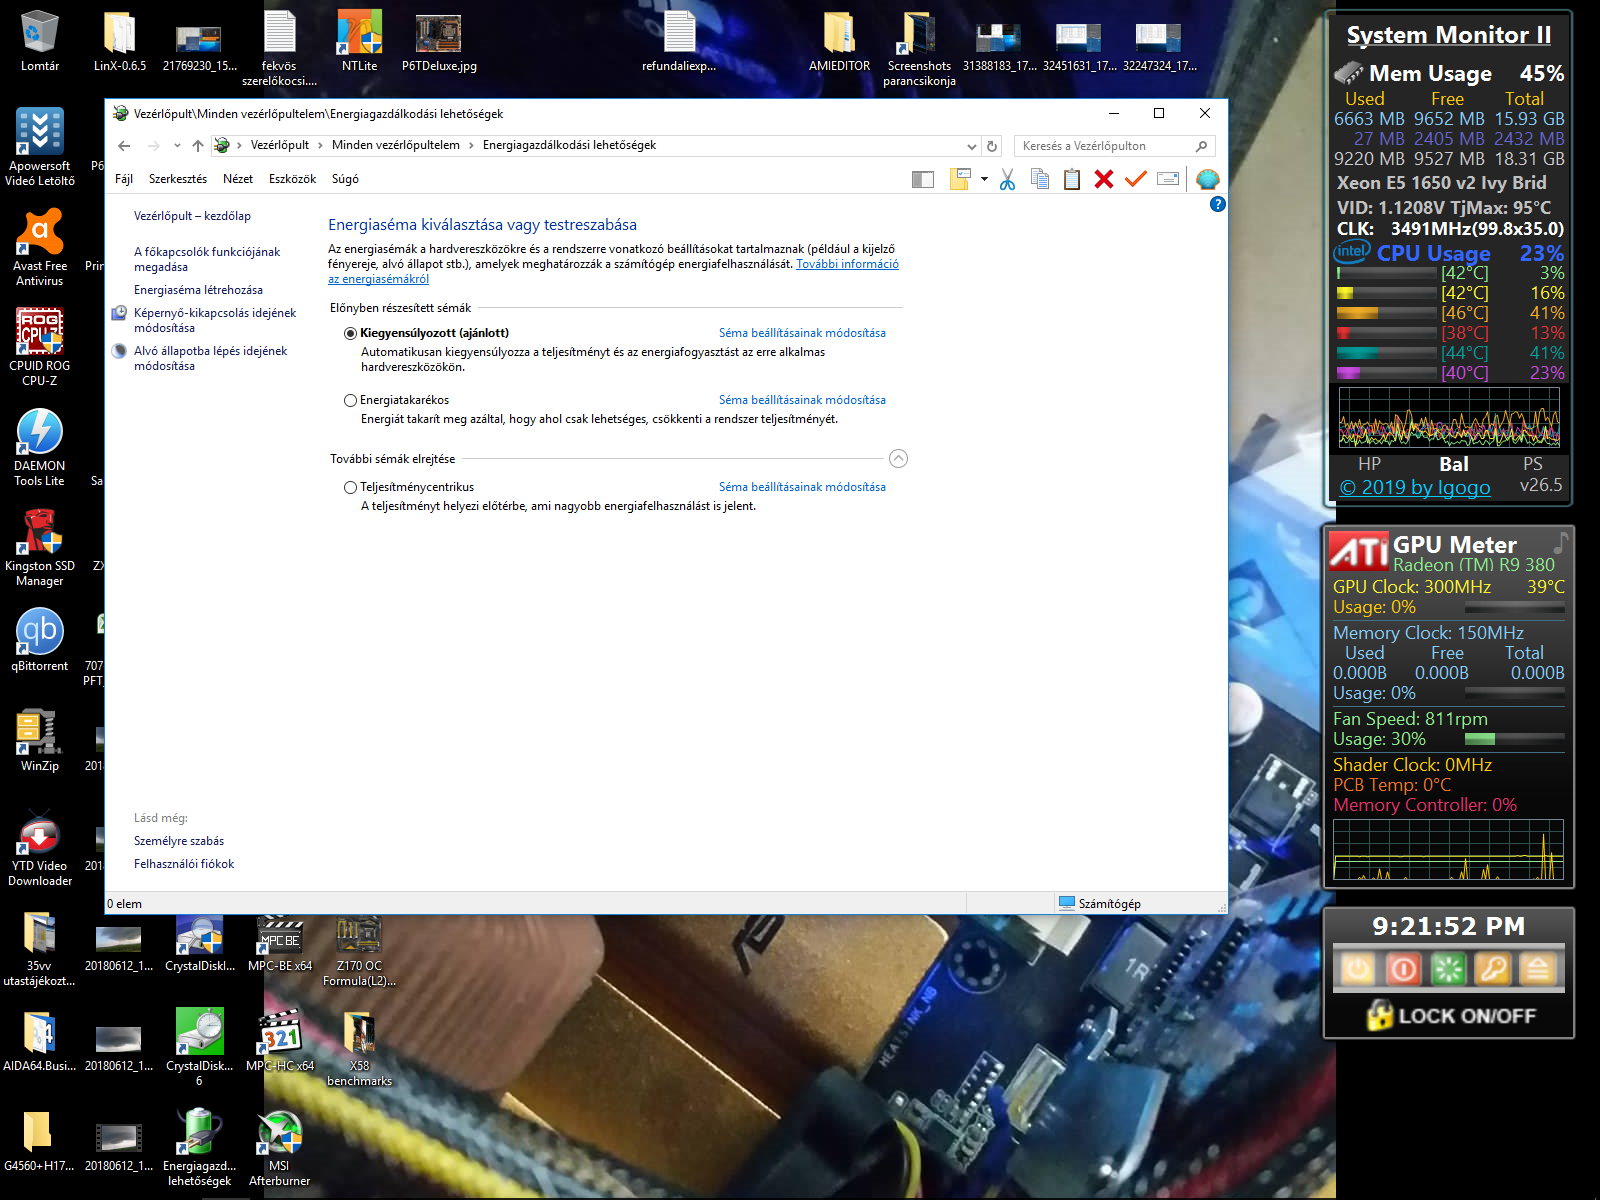Open the Szerkesztés menu
1600x1200 pixels.
(x=178, y=179)
